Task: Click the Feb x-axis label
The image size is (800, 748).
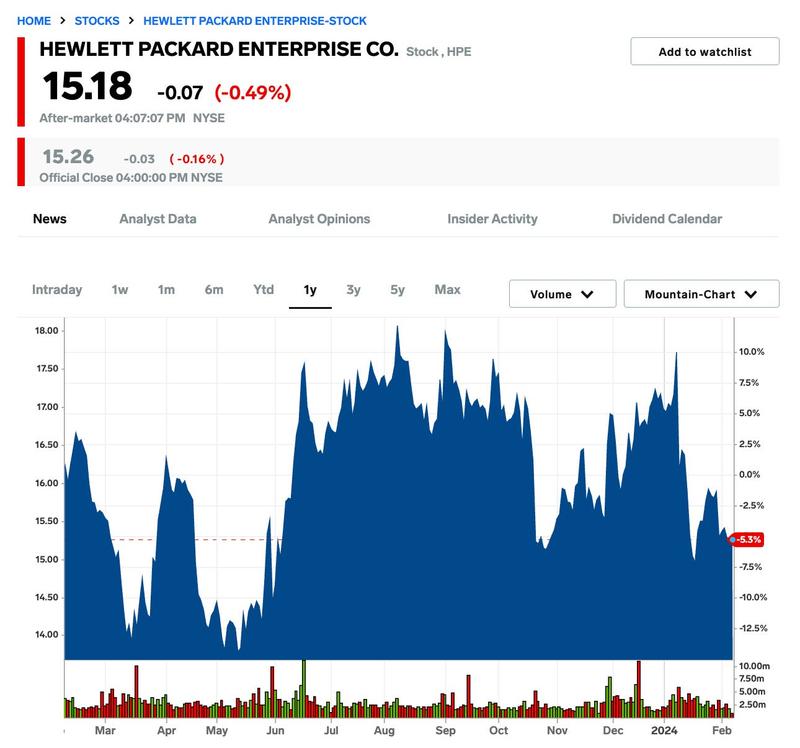Action: point(721,731)
